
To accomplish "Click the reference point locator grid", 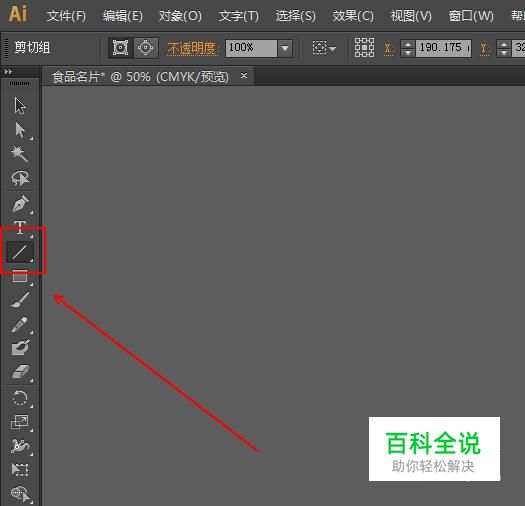I will (364, 48).
